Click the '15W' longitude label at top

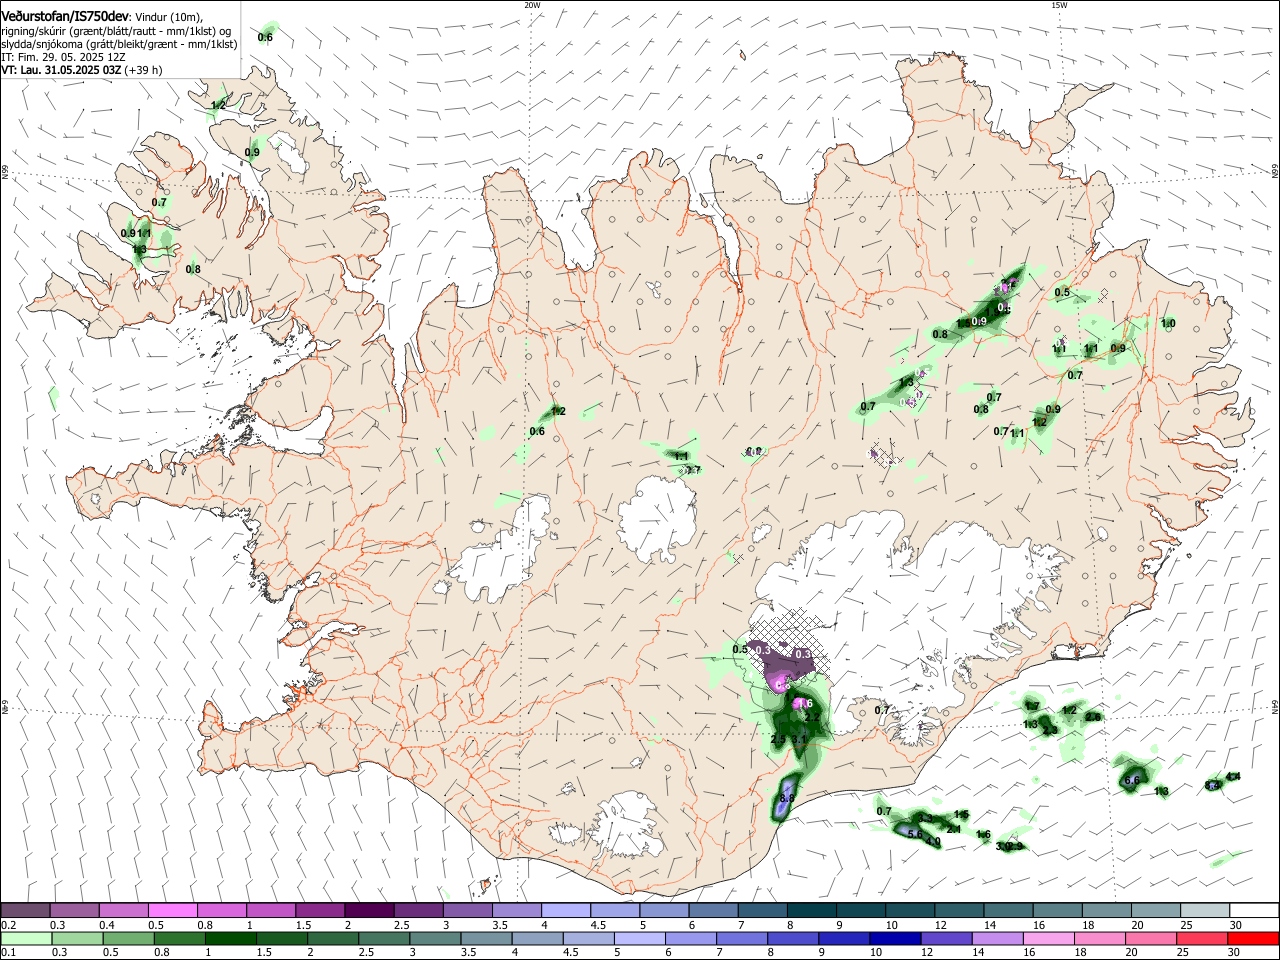[x=1059, y=5]
